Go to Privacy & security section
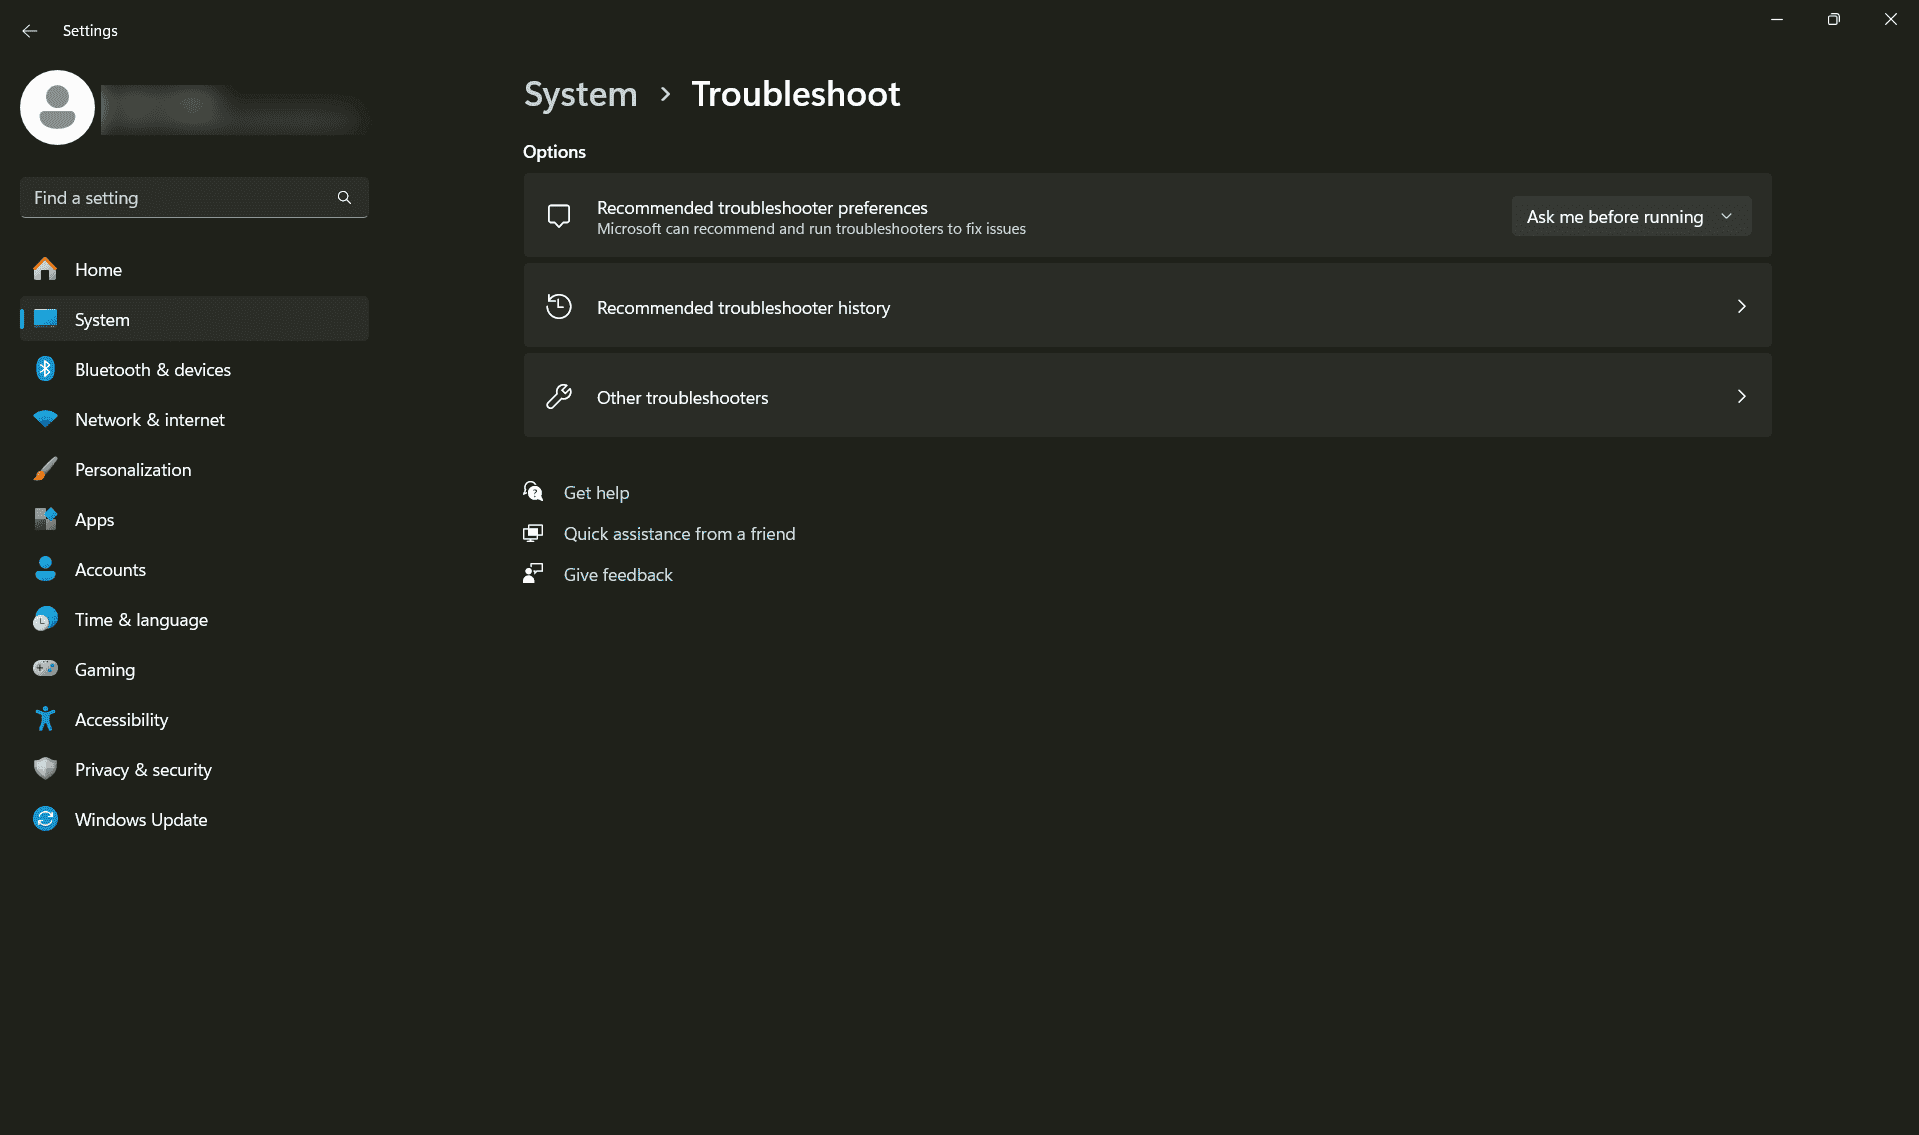The image size is (1919, 1135). coord(143,769)
